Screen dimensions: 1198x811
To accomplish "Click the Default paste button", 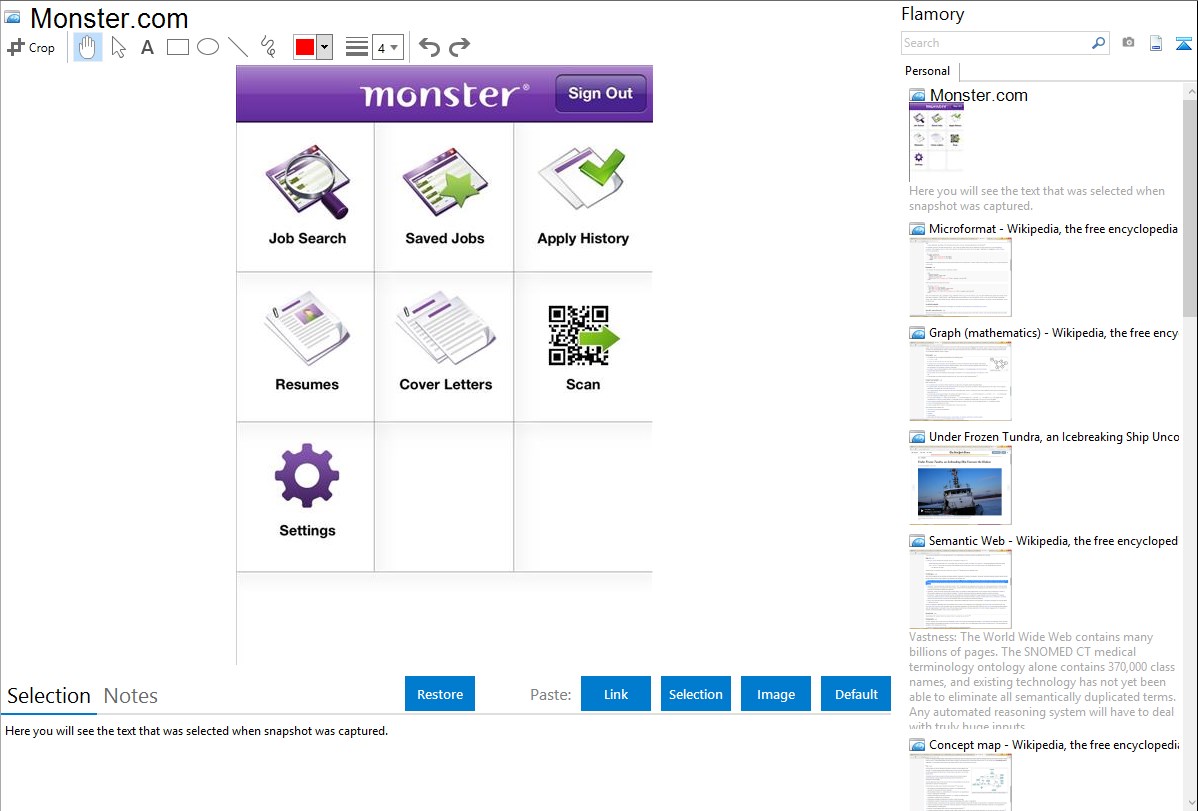I will tap(856, 694).
